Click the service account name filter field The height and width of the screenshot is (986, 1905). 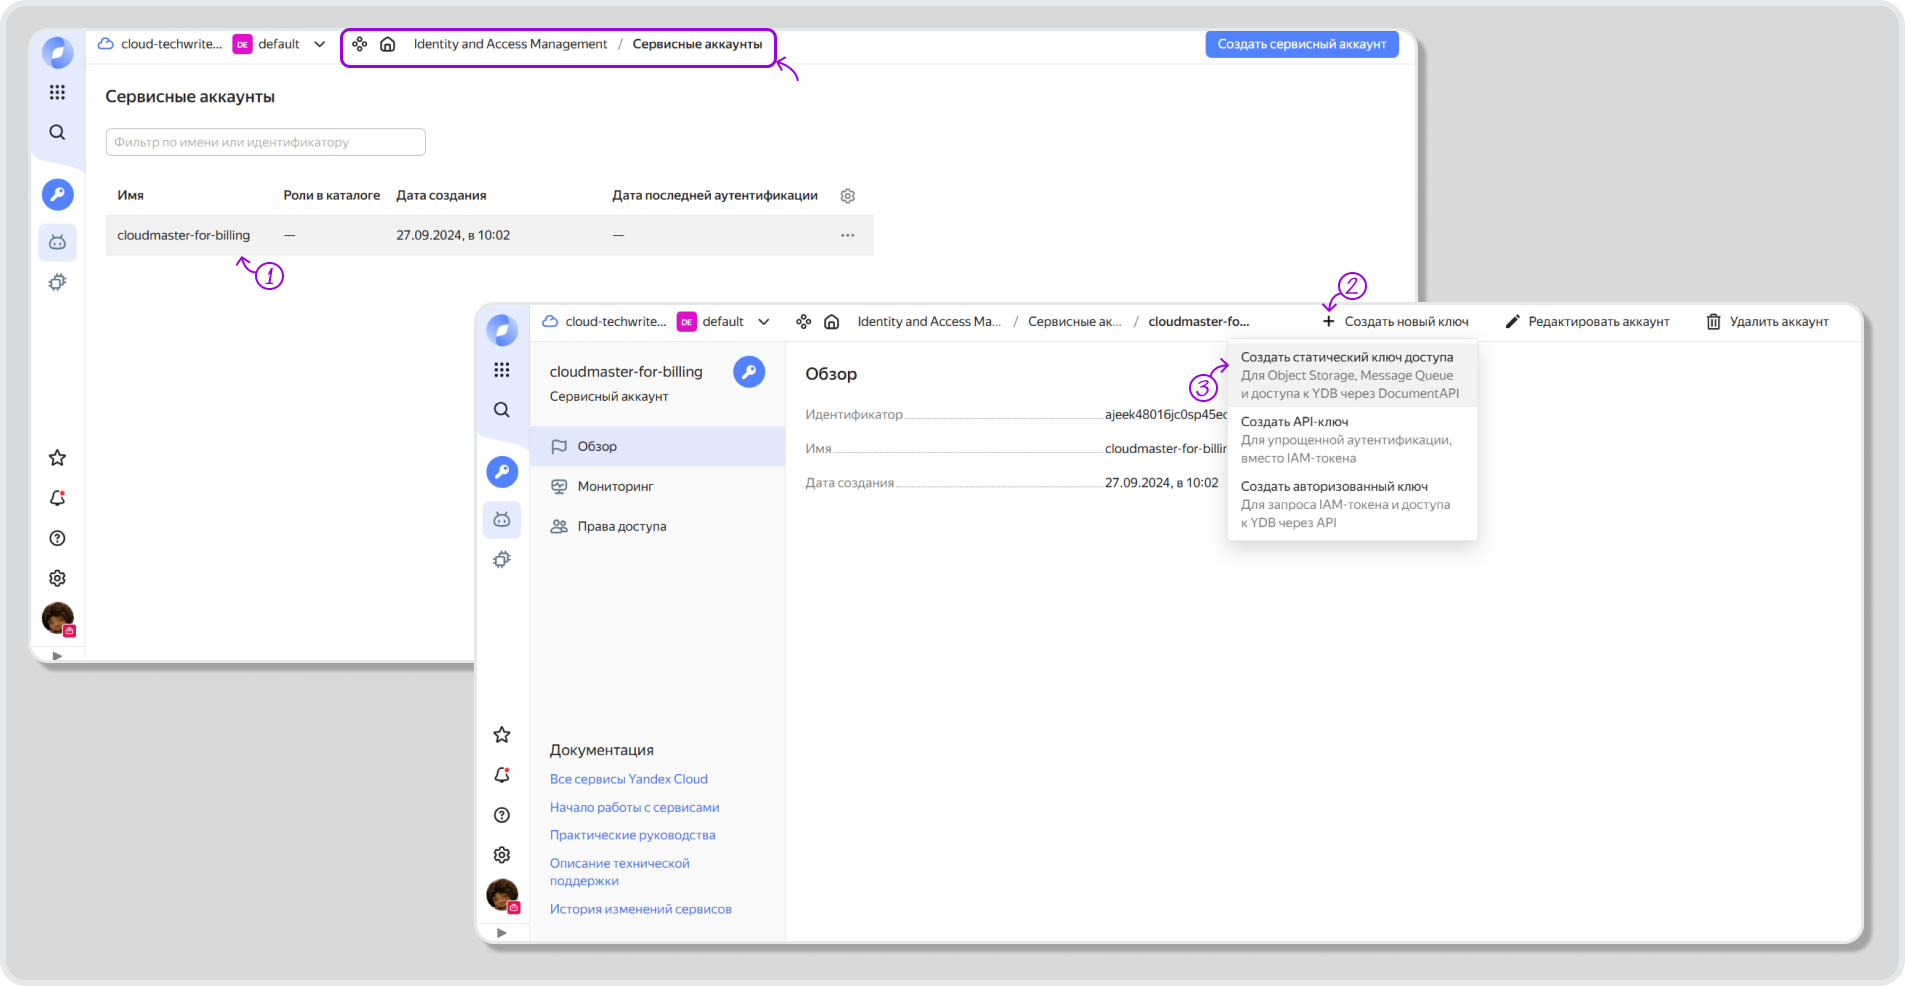point(265,142)
